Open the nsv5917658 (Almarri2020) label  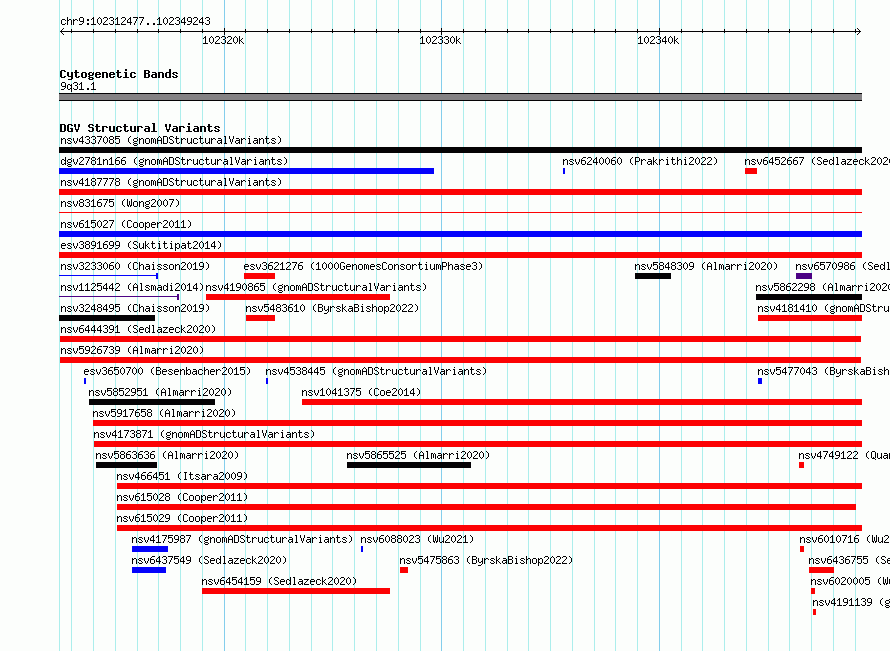(164, 413)
